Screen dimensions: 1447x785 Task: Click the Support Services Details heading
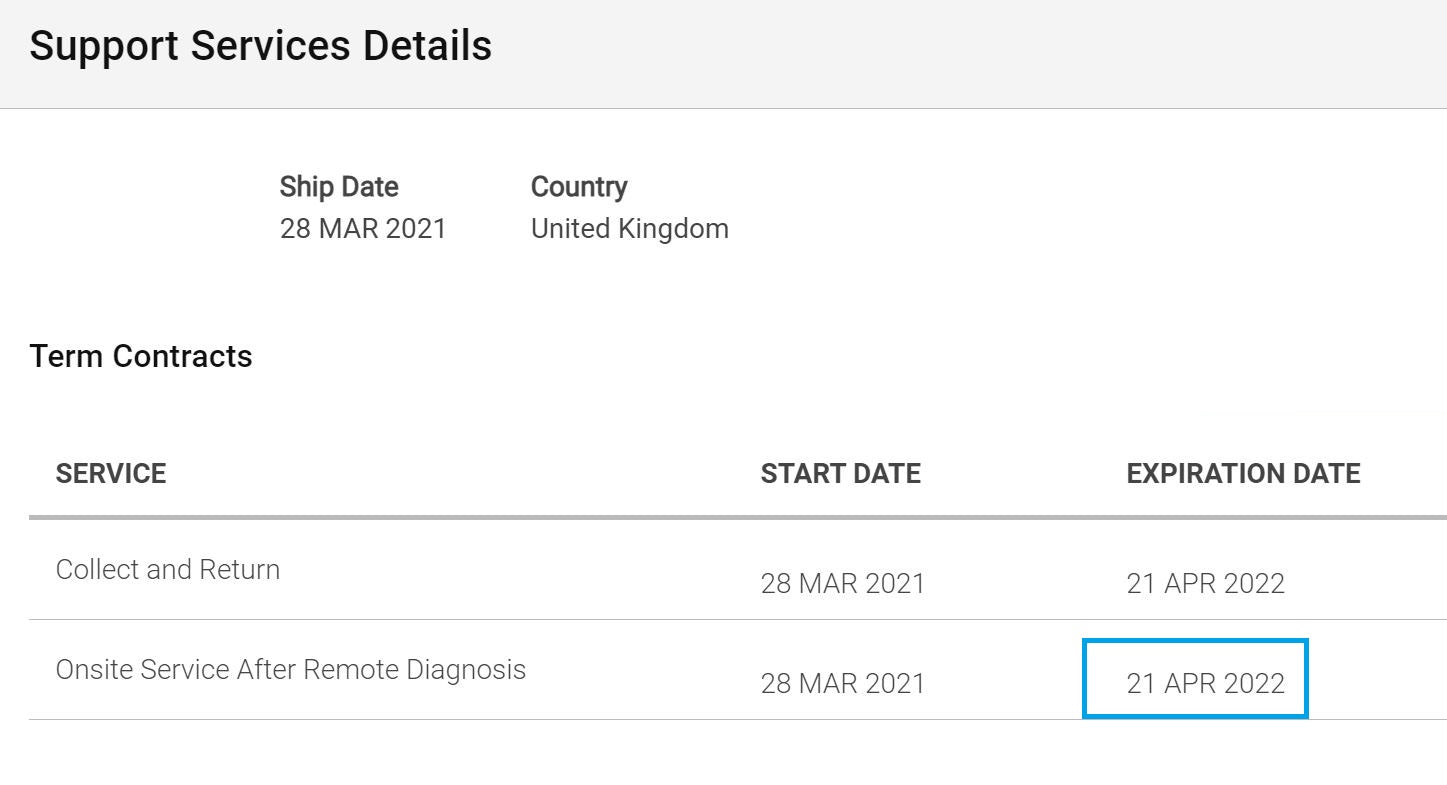pyautogui.click(x=260, y=47)
